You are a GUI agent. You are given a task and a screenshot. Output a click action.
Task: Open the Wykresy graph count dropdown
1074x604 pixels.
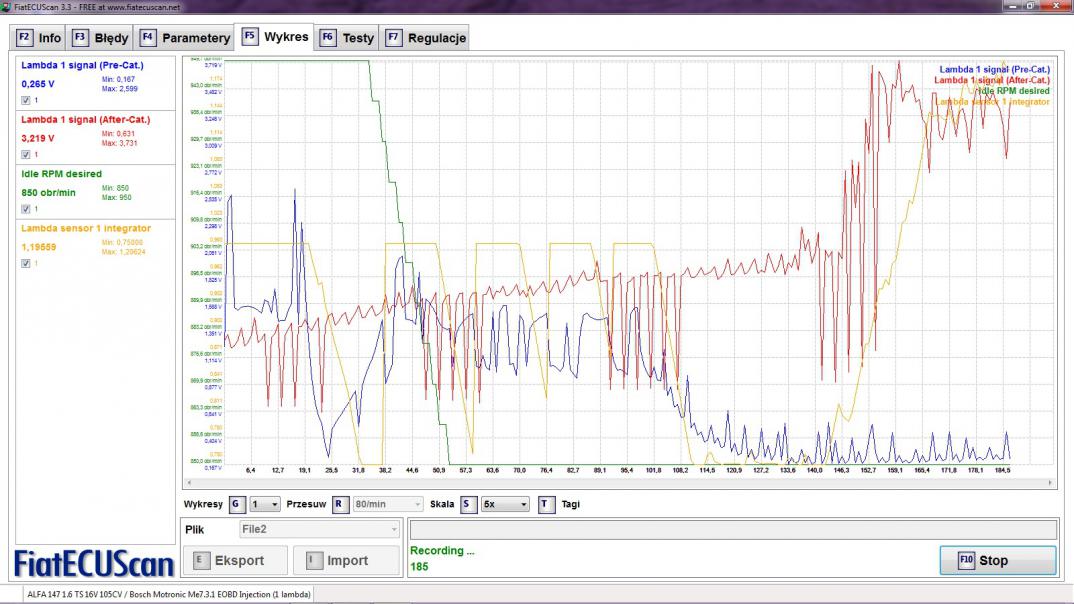point(266,505)
